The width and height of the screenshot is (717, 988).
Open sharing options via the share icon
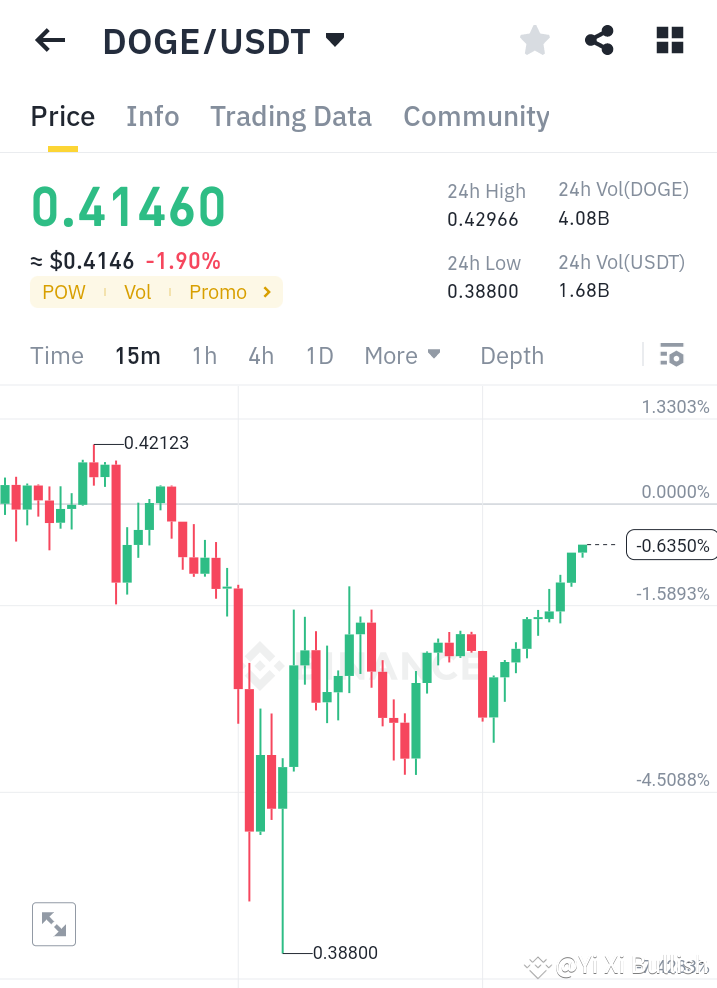(599, 40)
